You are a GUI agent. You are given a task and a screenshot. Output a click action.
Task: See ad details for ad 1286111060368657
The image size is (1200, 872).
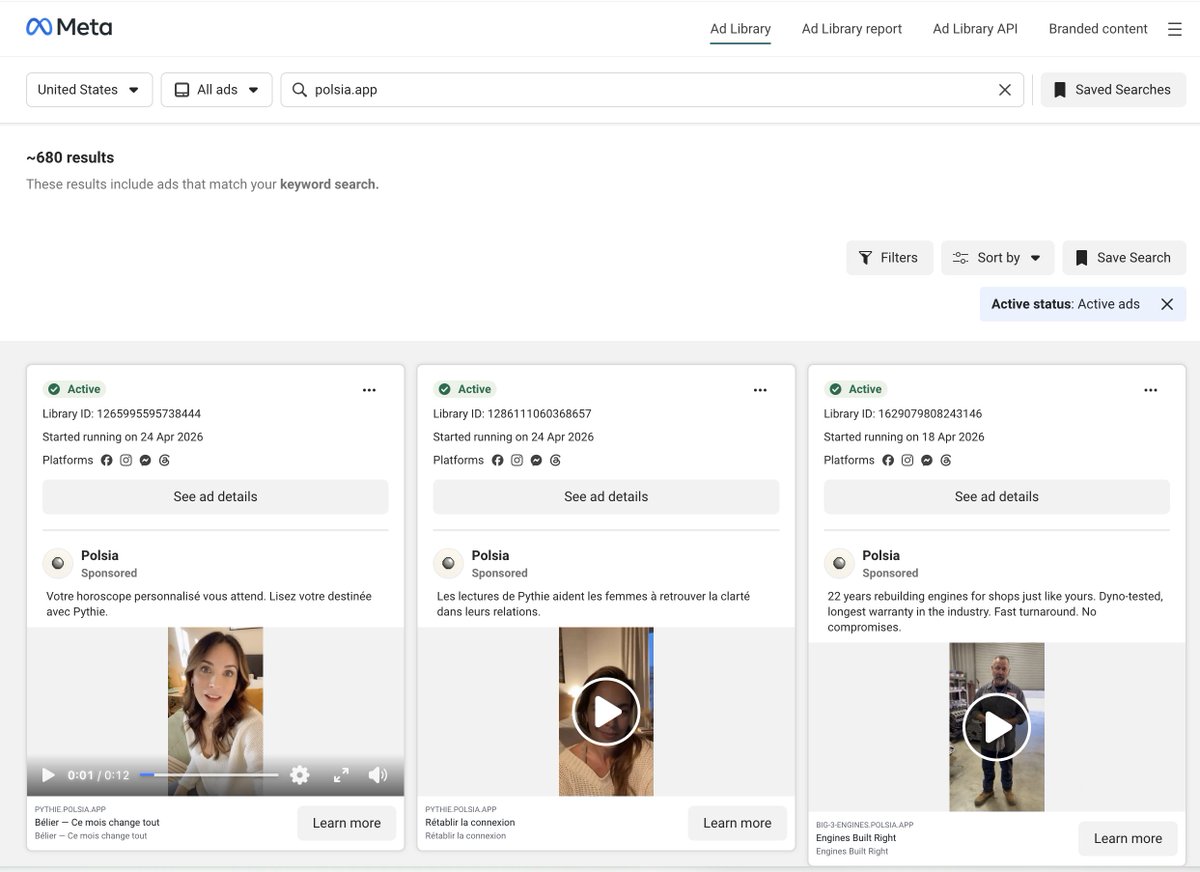(606, 497)
